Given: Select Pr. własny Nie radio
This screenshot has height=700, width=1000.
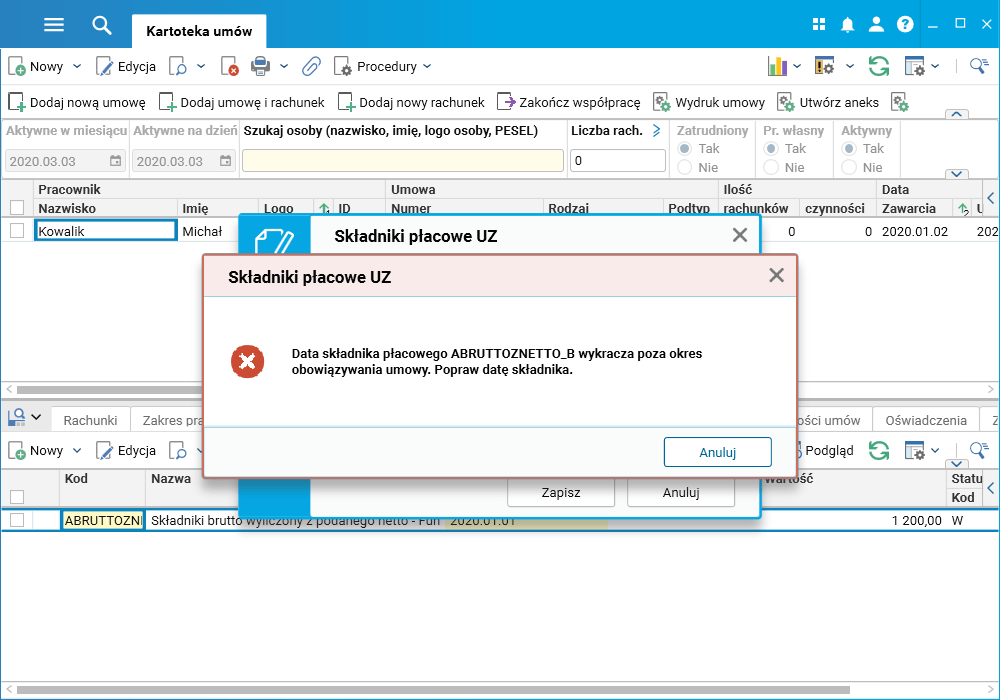Looking at the screenshot, I should pyautogui.click(x=771, y=168).
